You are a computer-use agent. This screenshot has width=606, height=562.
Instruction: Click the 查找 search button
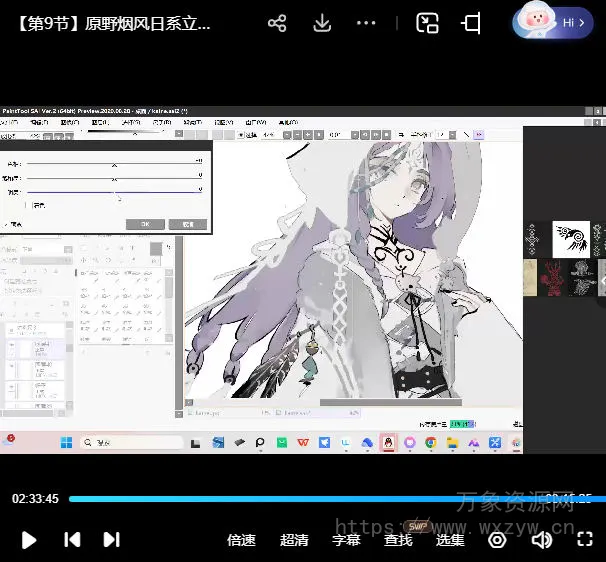pos(398,540)
